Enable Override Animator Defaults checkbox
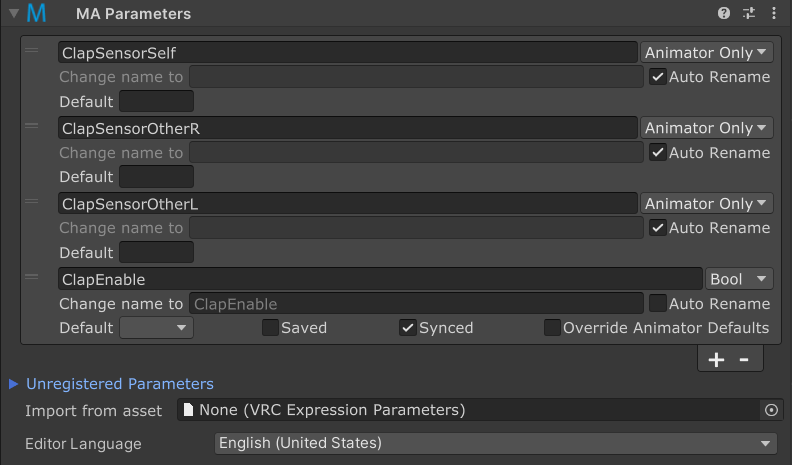 pos(552,328)
